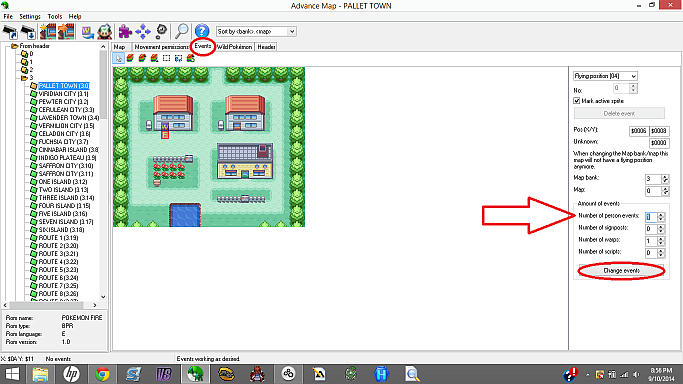Click the insert map building icon with arrow
The width and height of the screenshot is (683, 384).
(x=66, y=31)
